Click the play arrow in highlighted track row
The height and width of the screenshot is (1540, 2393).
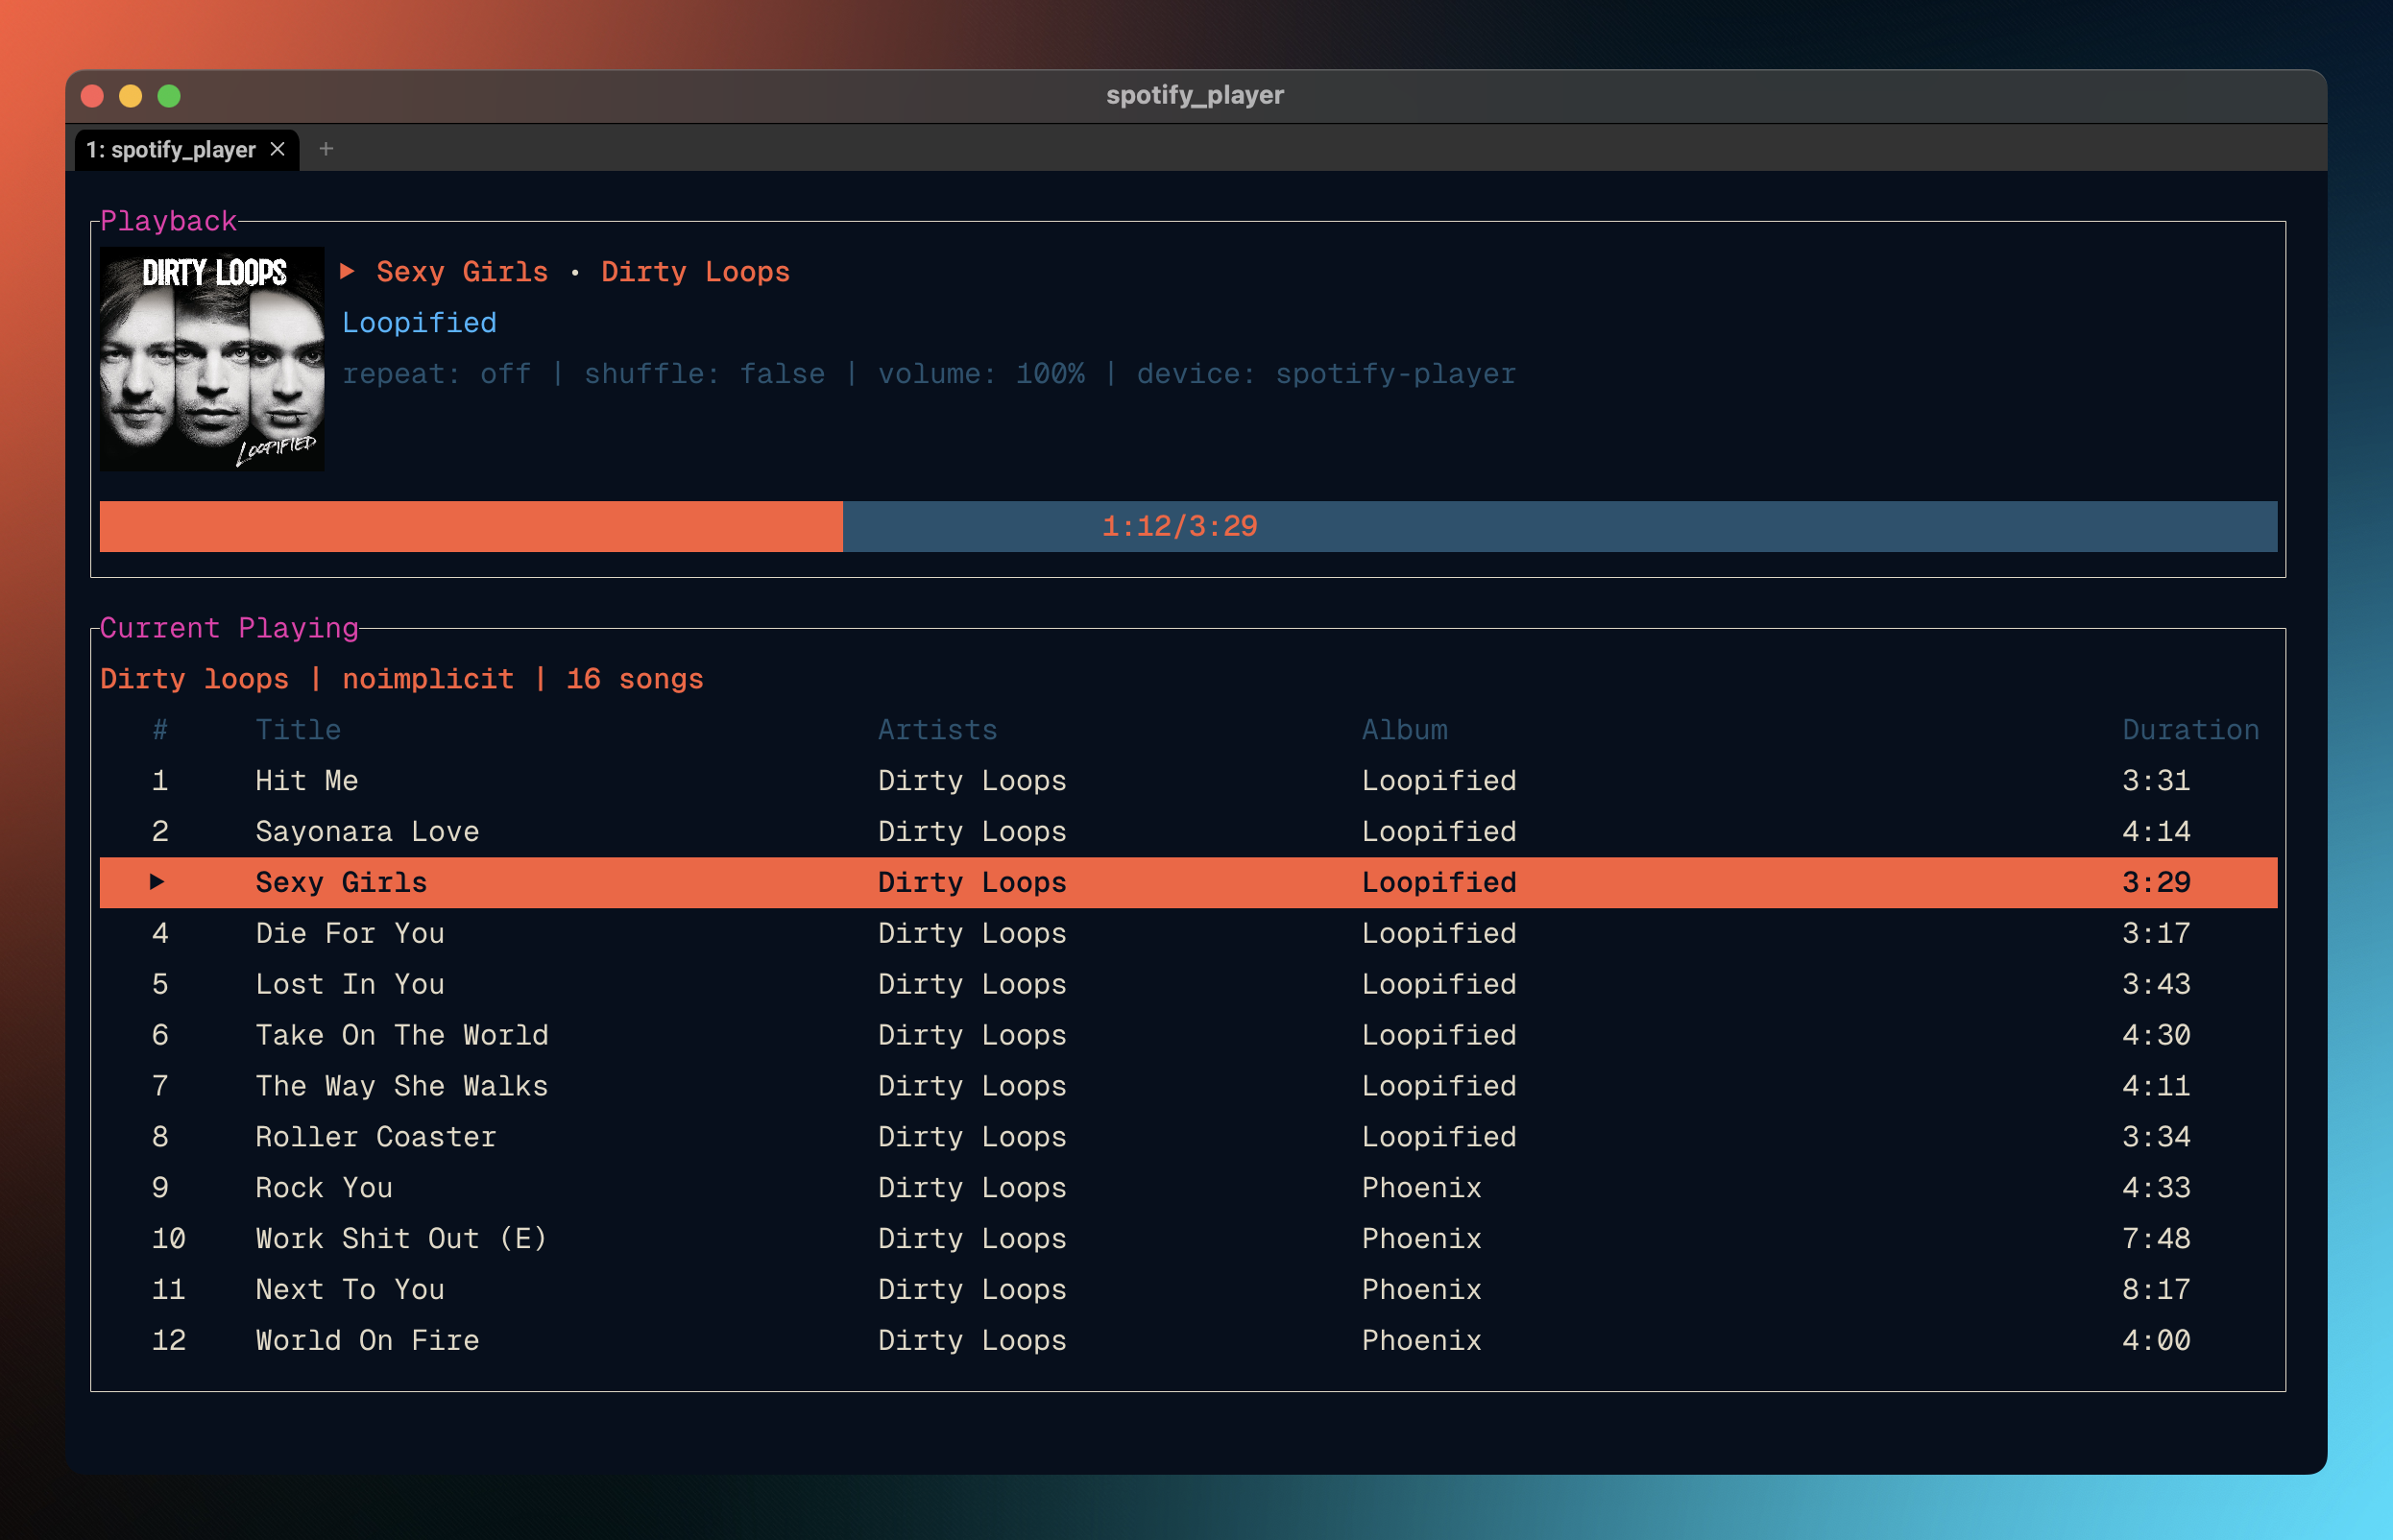[157, 881]
